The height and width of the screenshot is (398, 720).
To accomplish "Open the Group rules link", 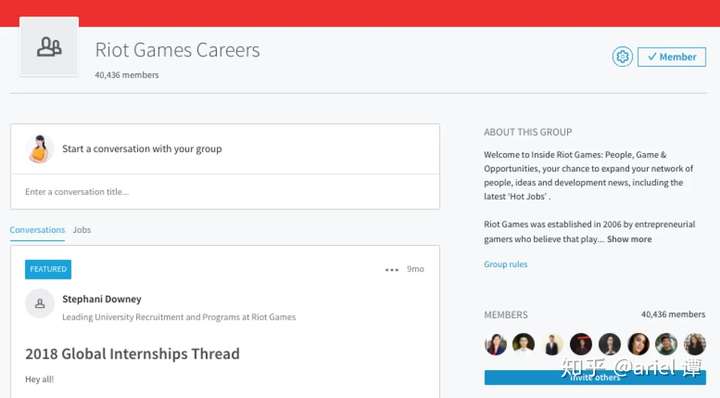I will point(506,264).
